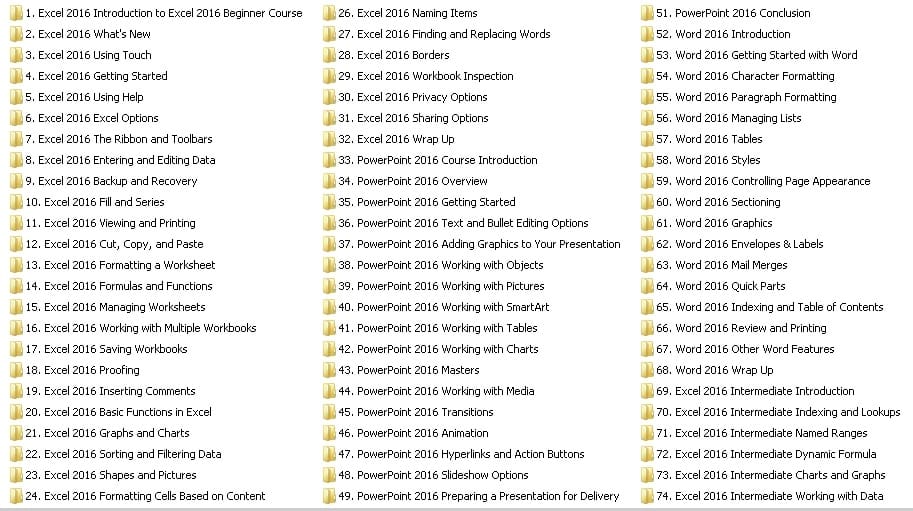Viewport: 913px width, 511px height.
Task: Click folder icon for 46. PowerPoint 2016 Animation
Action: [x=329, y=433]
